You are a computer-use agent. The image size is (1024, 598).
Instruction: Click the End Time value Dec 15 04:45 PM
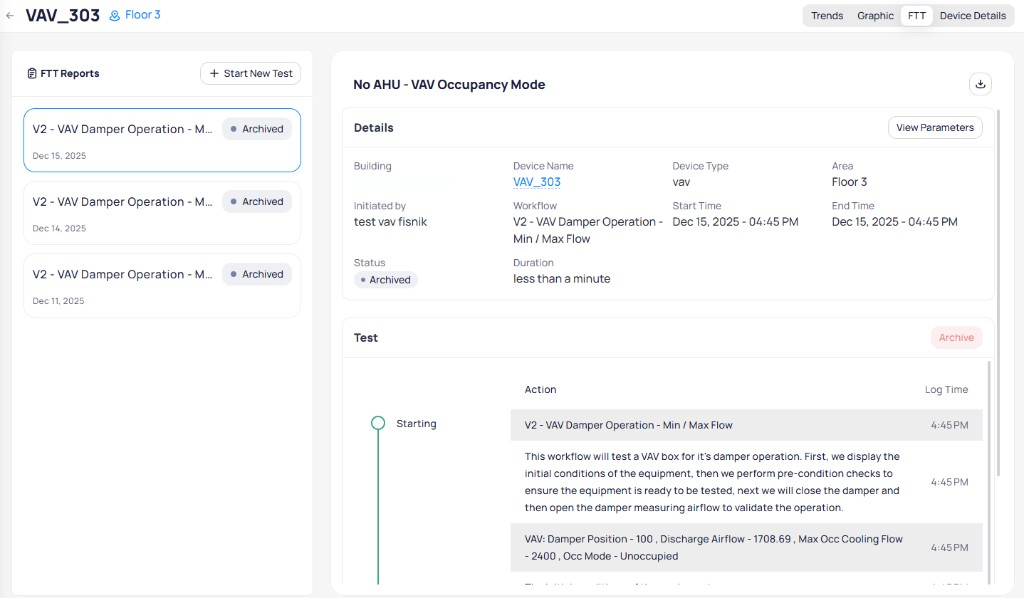coord(894,222)
